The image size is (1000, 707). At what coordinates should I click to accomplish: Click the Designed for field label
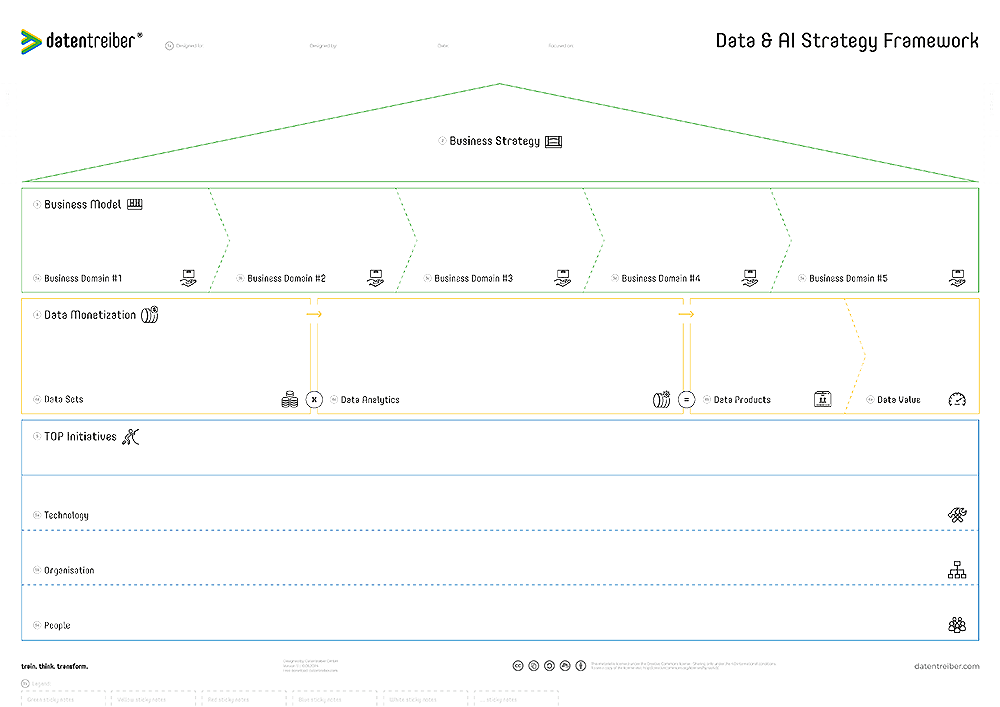pyautogui.click(x=189, y=46)
